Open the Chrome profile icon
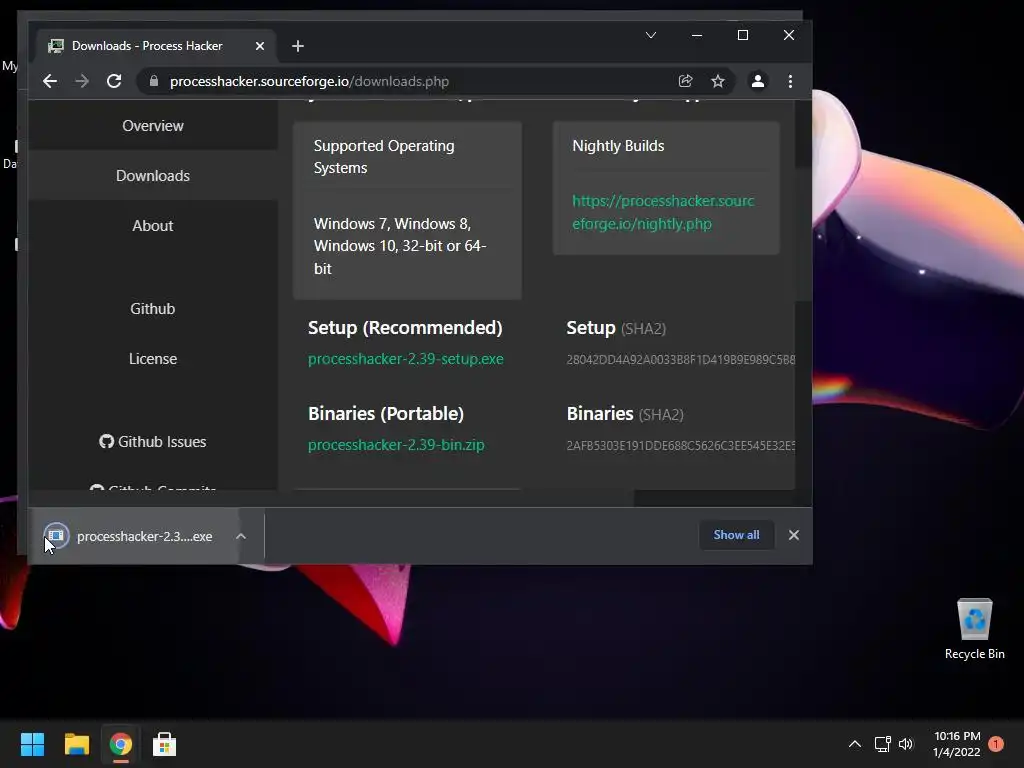 coord(758,81)
